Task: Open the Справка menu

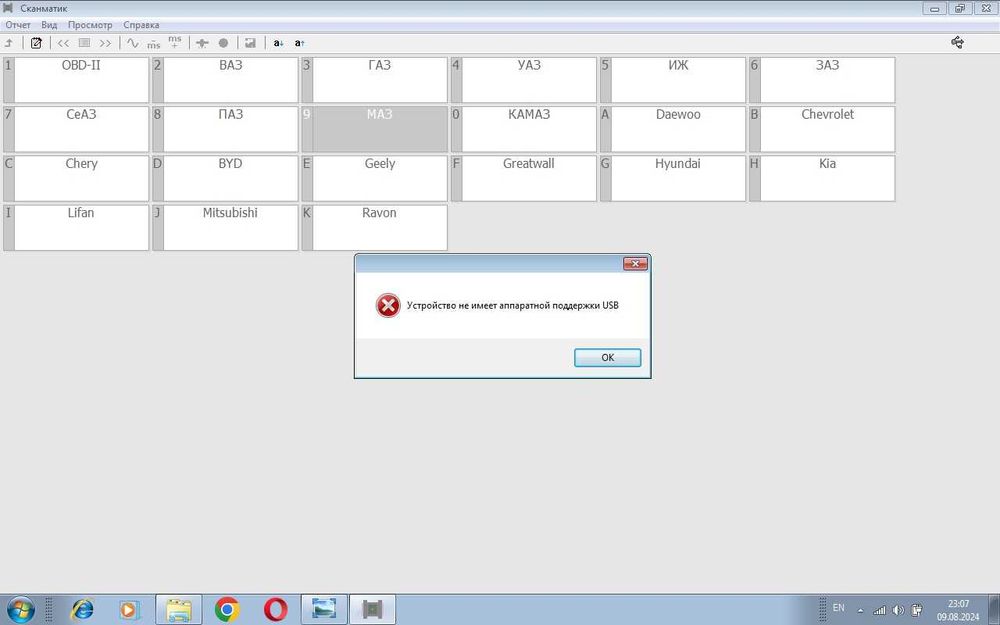Action: [141, 25]
